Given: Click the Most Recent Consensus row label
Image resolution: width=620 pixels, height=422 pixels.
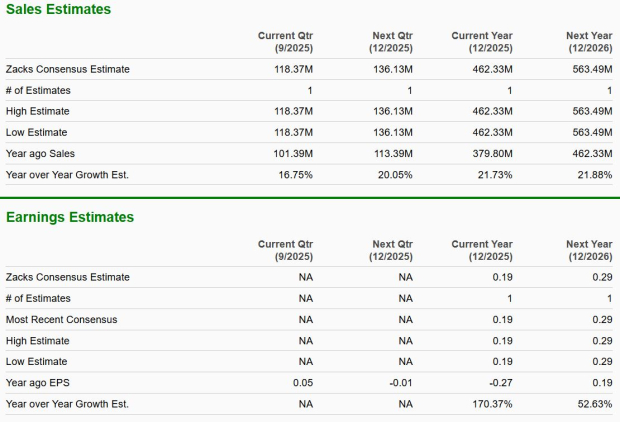Looking at the screenshot, I should pyautogui.click(x=62, y=319).
